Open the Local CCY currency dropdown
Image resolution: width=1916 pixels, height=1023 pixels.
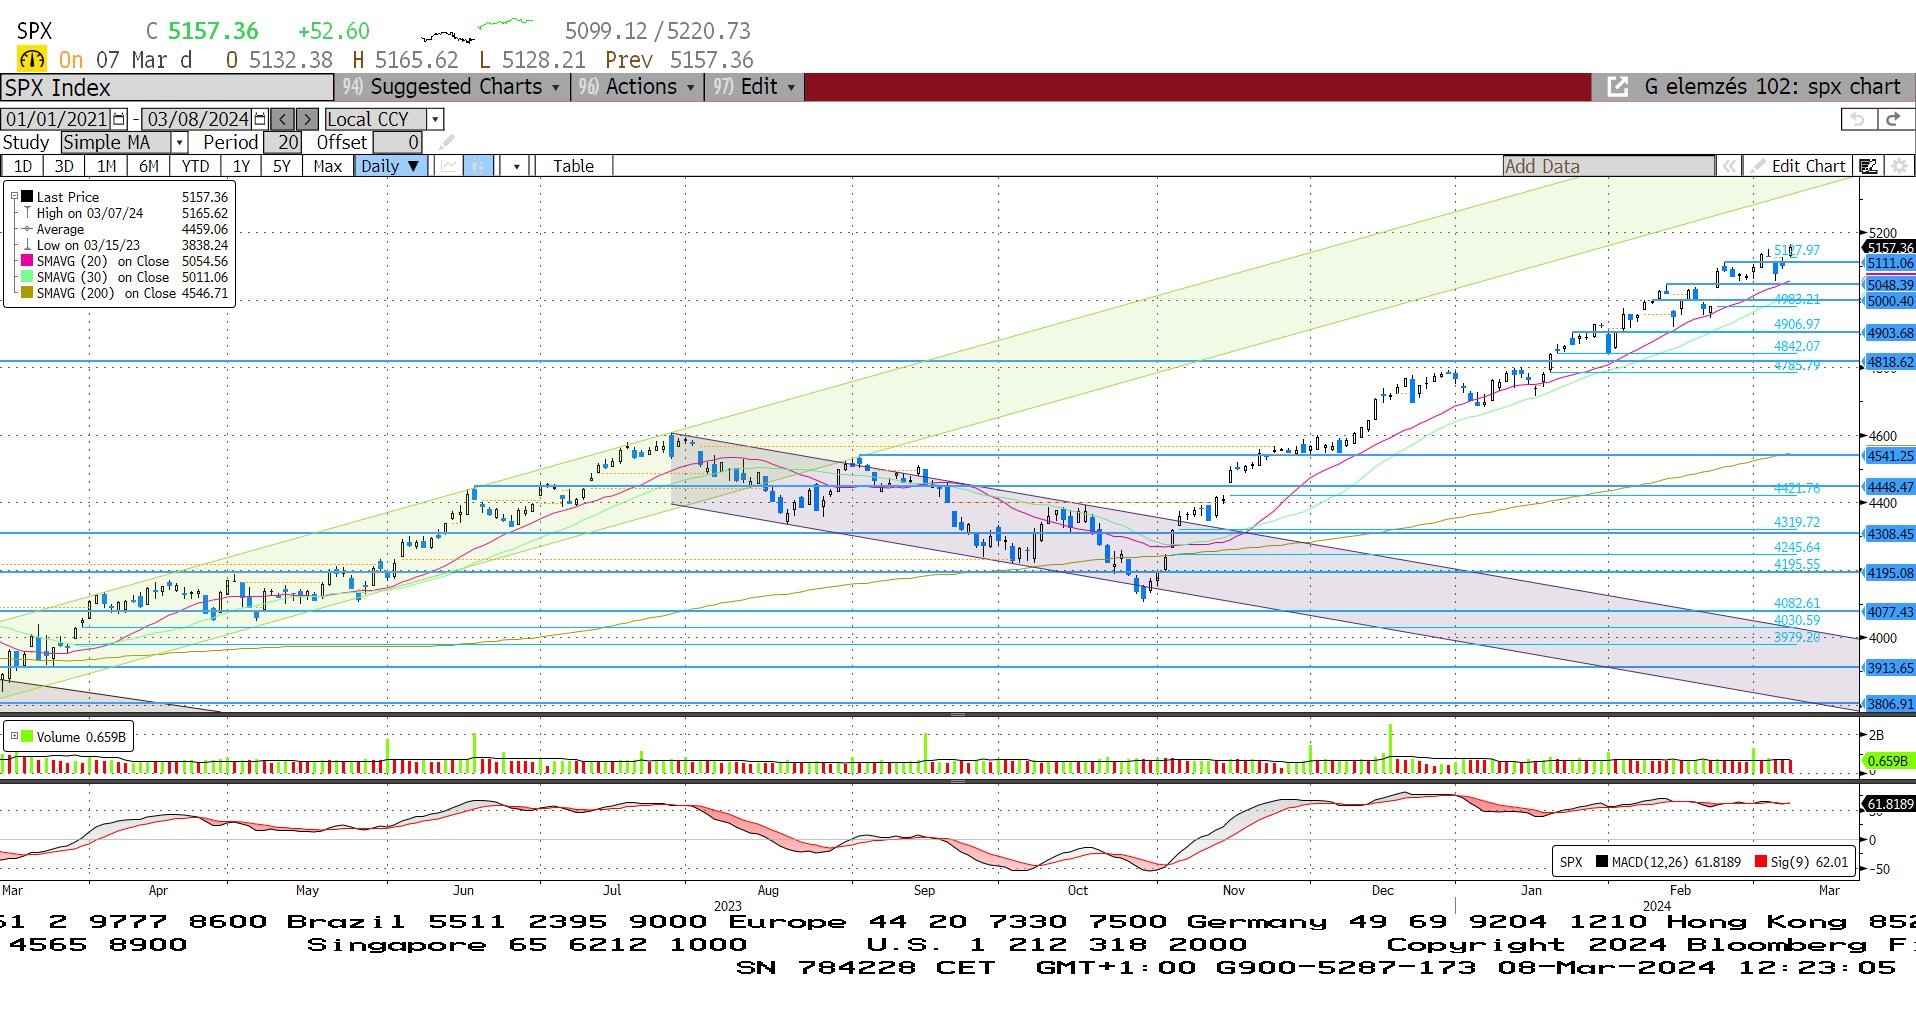click(435, 119)
